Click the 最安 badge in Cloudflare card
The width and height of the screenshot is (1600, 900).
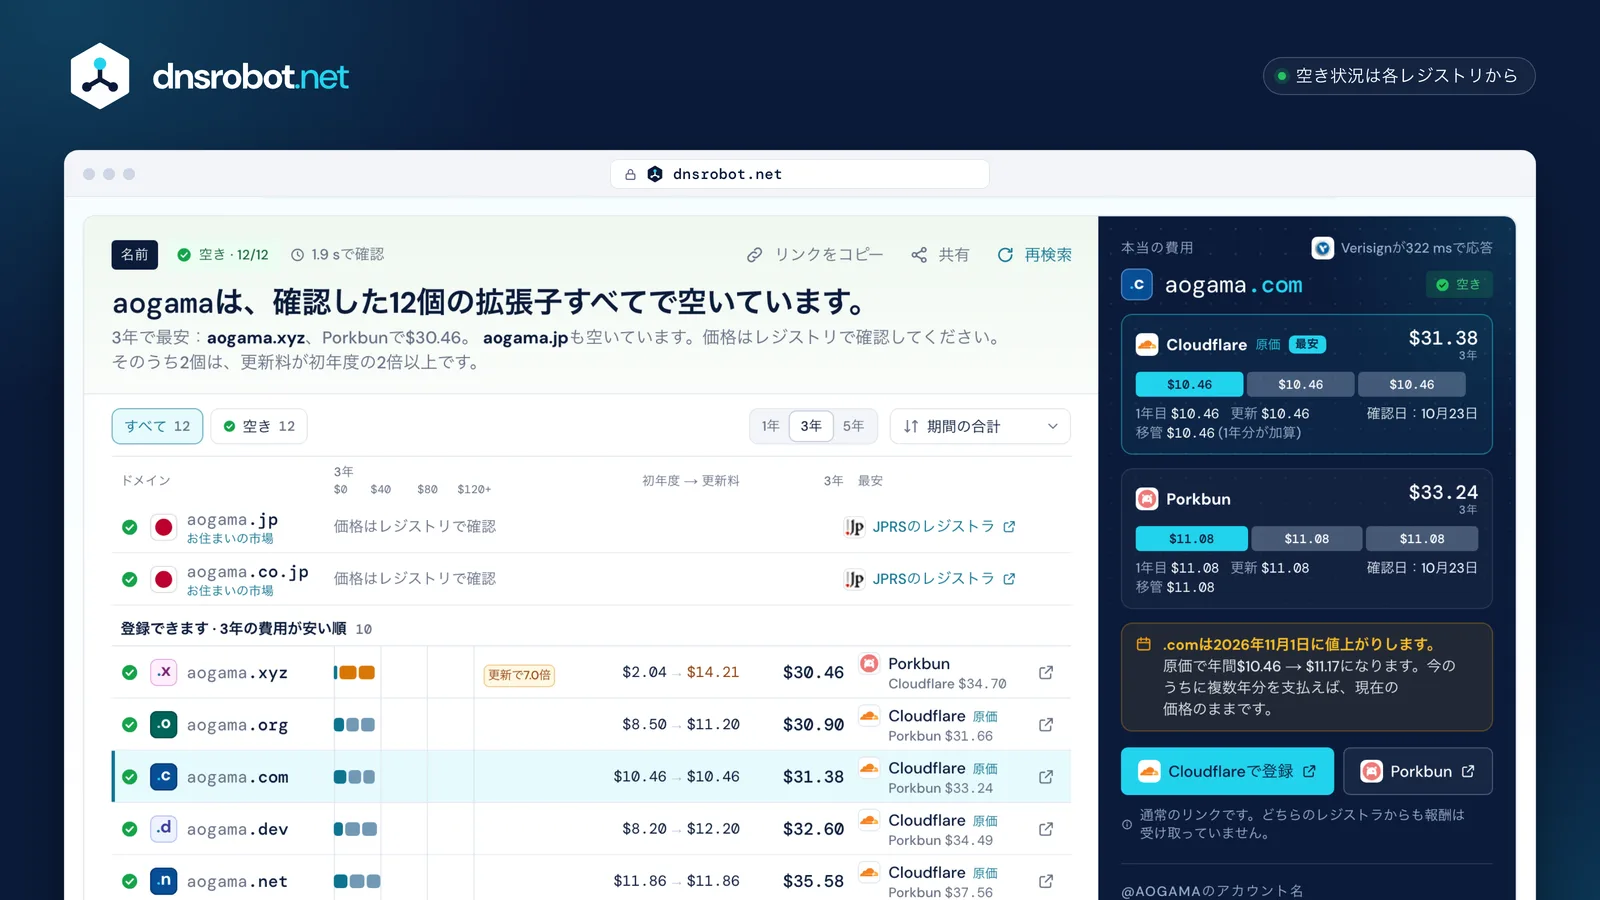click(1307, 344)
